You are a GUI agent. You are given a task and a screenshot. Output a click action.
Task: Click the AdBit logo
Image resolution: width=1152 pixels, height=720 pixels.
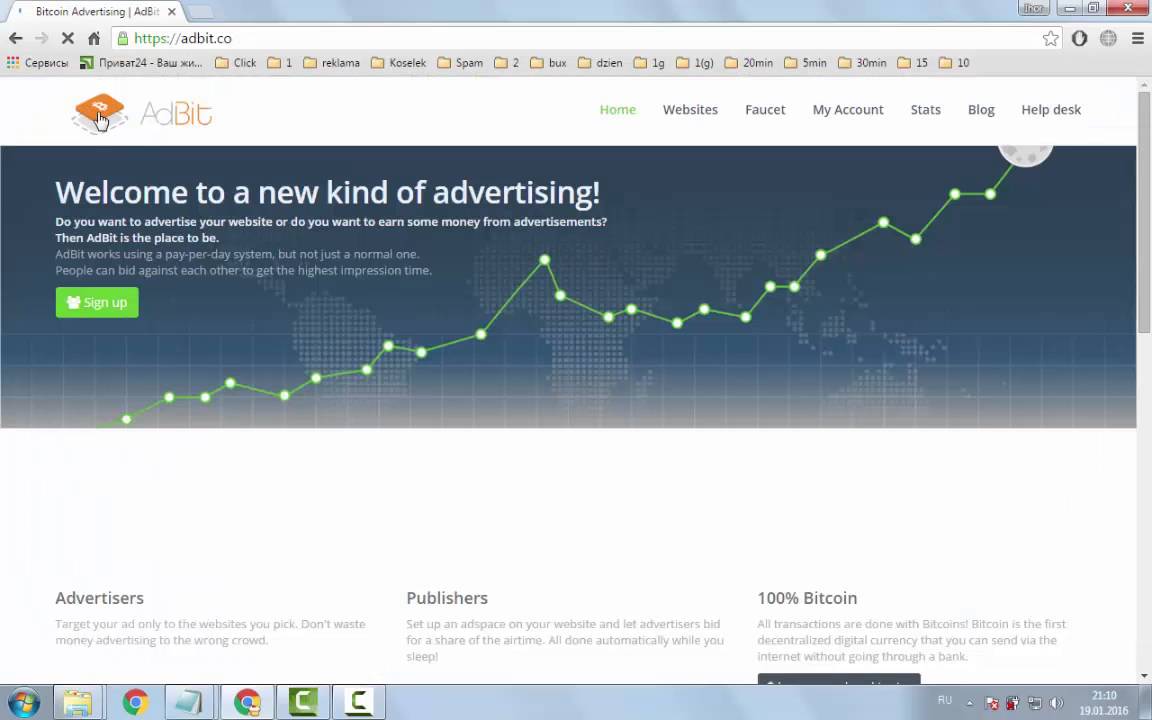[142, 113]
